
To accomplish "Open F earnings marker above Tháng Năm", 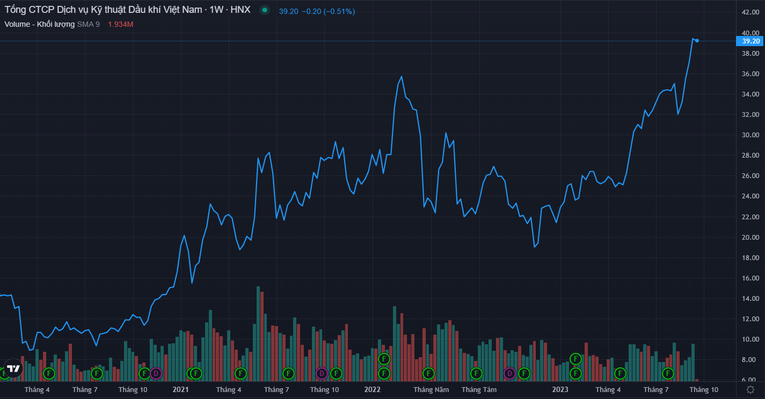I will click(428, 374).
